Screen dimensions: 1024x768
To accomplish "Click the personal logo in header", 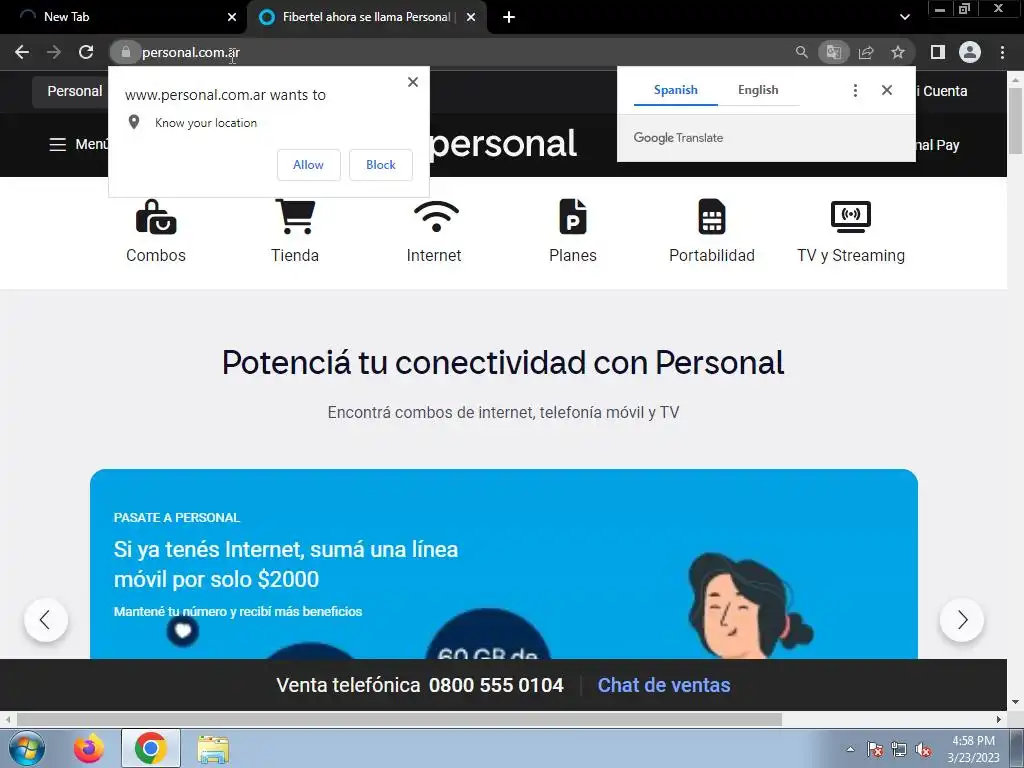I will pos(504,144).
